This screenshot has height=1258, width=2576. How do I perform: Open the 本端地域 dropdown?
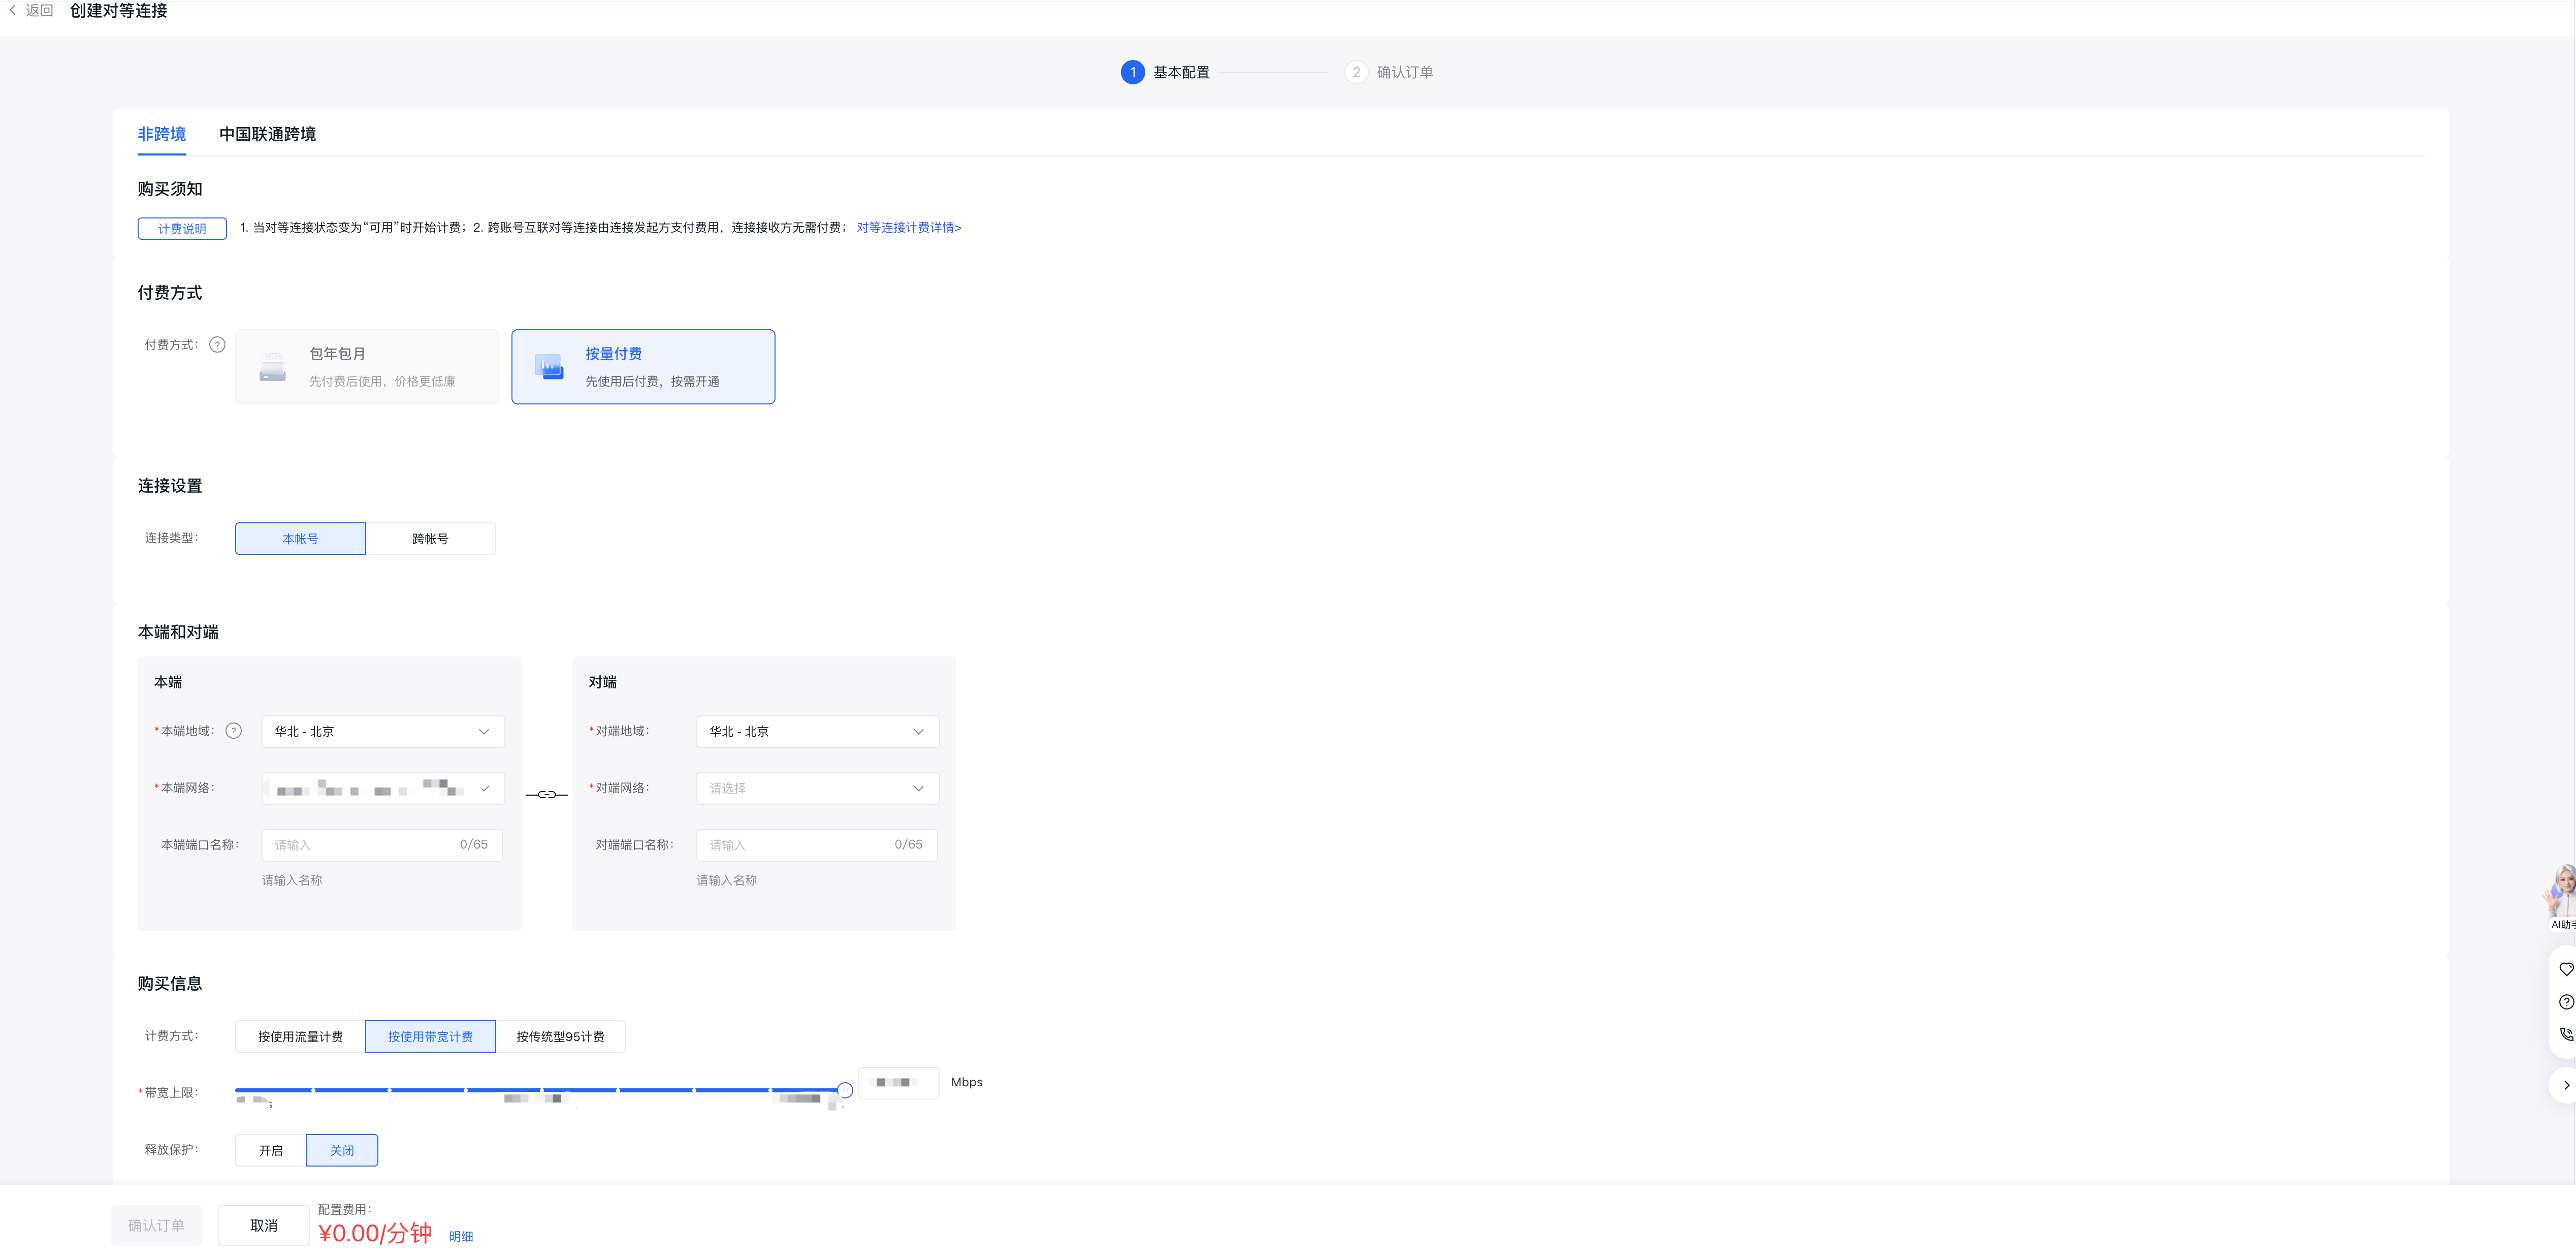tap(383, 732)
